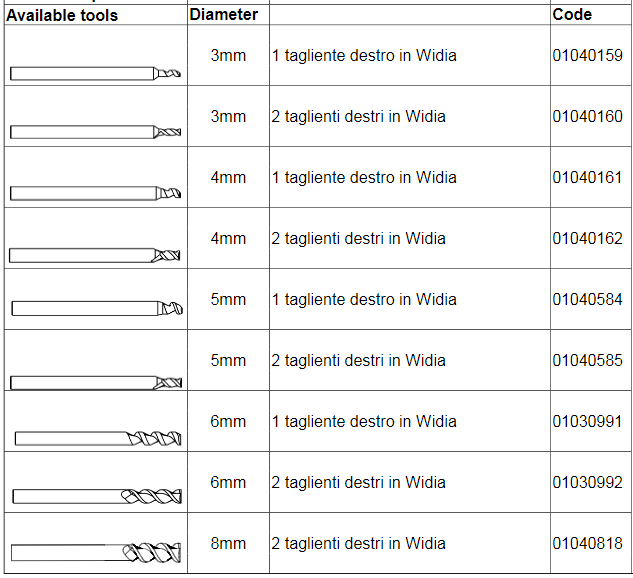The height and width of the screenshot is (578, 633).
Task: Click the Diameter column header
Action: click(x=224, y=15)
